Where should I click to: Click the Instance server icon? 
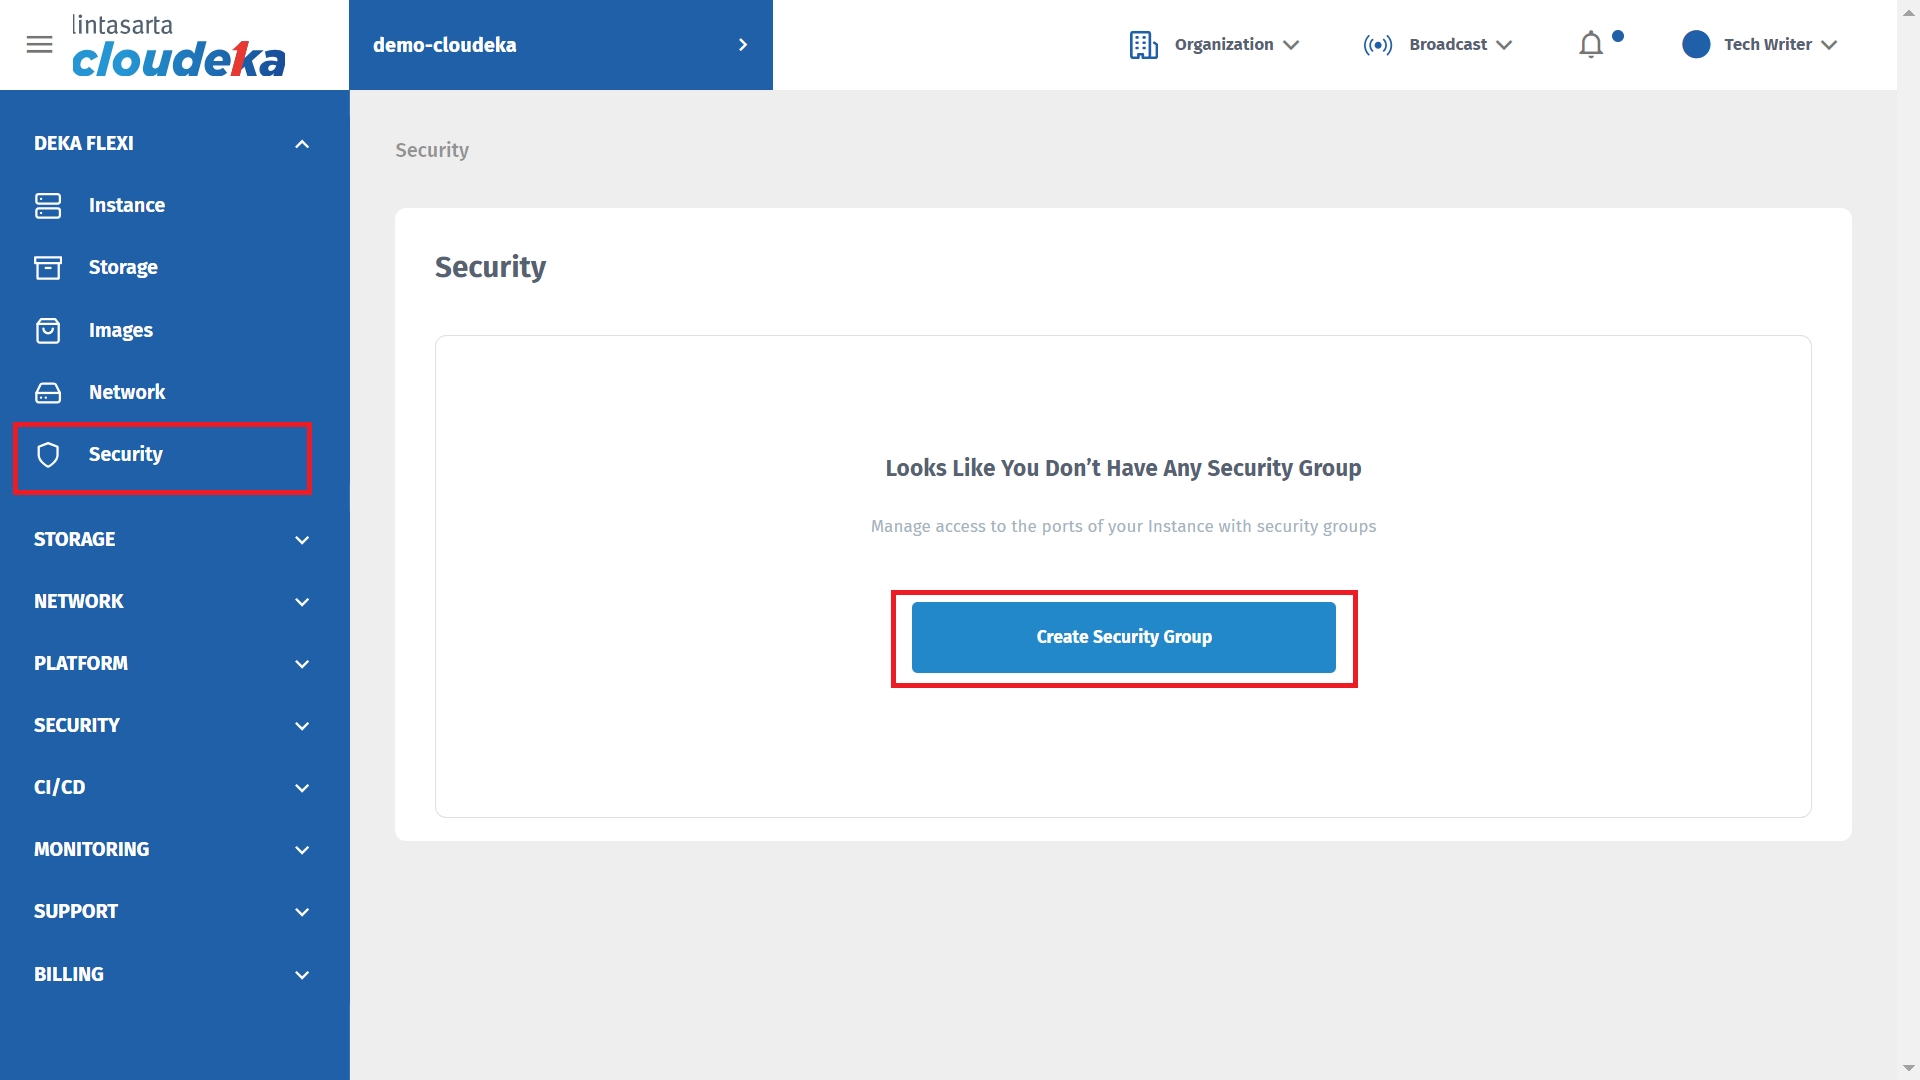click(48, 205)
